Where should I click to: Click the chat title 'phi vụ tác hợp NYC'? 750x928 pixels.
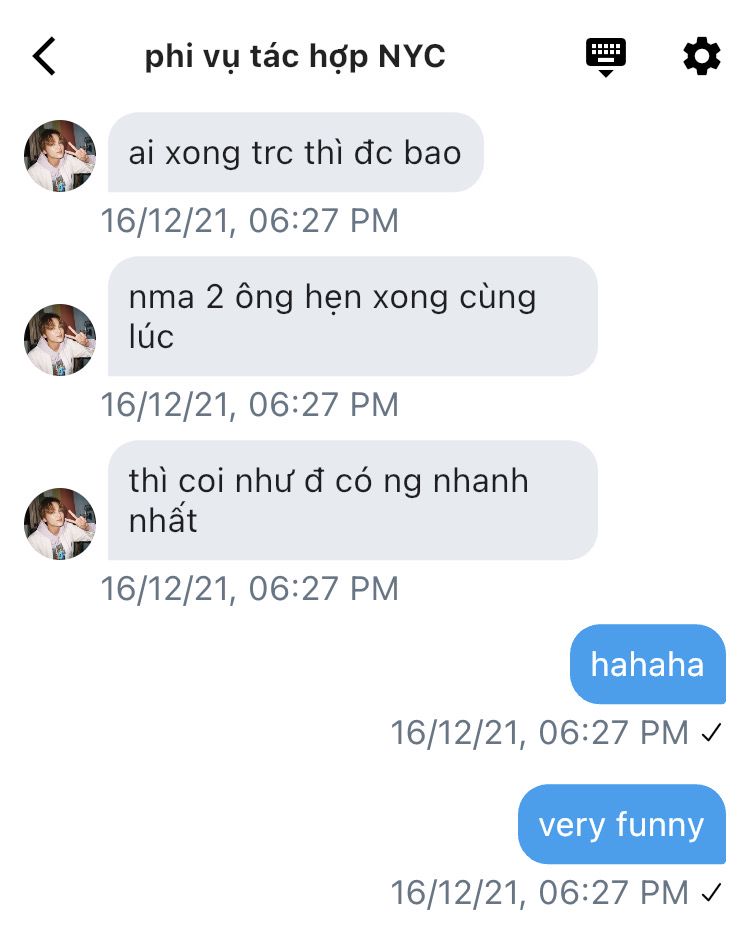tap(295, 57)
